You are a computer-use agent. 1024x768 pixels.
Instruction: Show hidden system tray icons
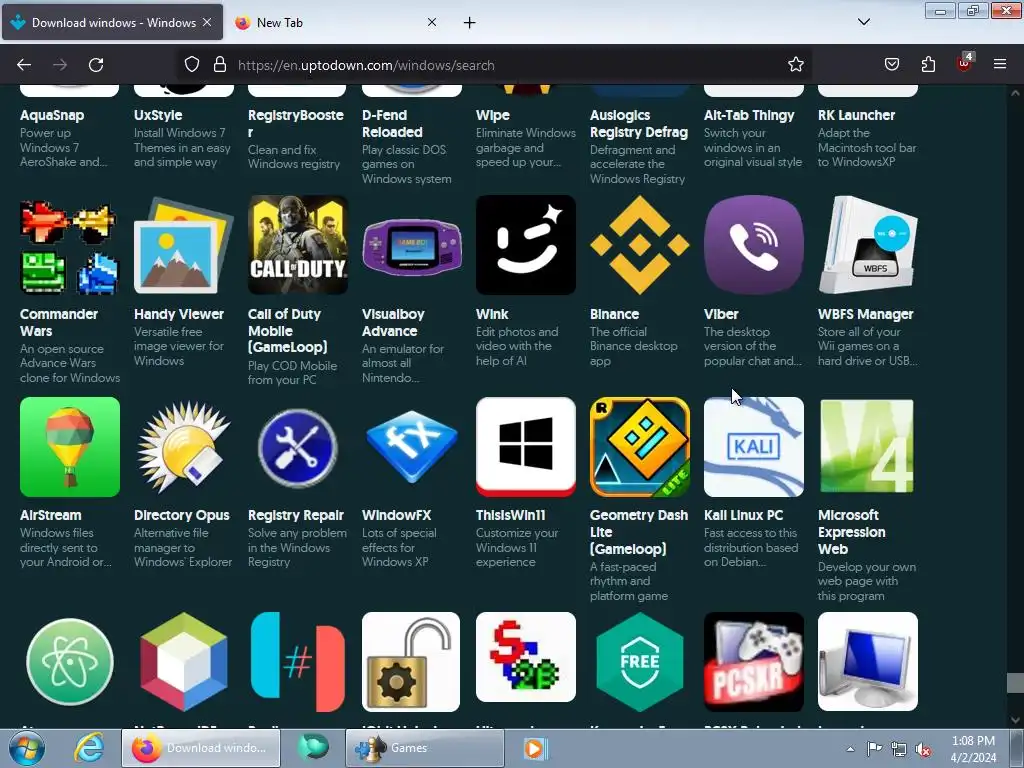(850, 749)
